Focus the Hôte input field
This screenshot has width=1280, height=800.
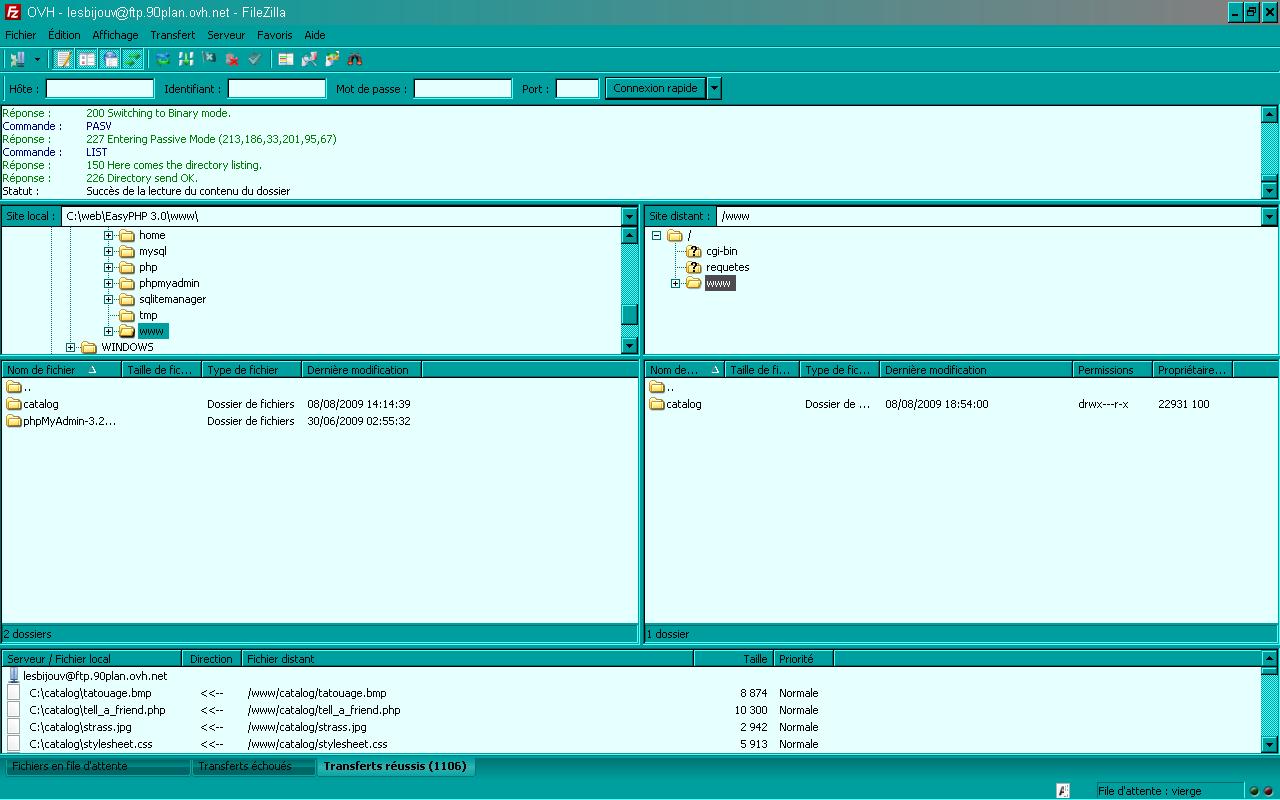point(100,89)
